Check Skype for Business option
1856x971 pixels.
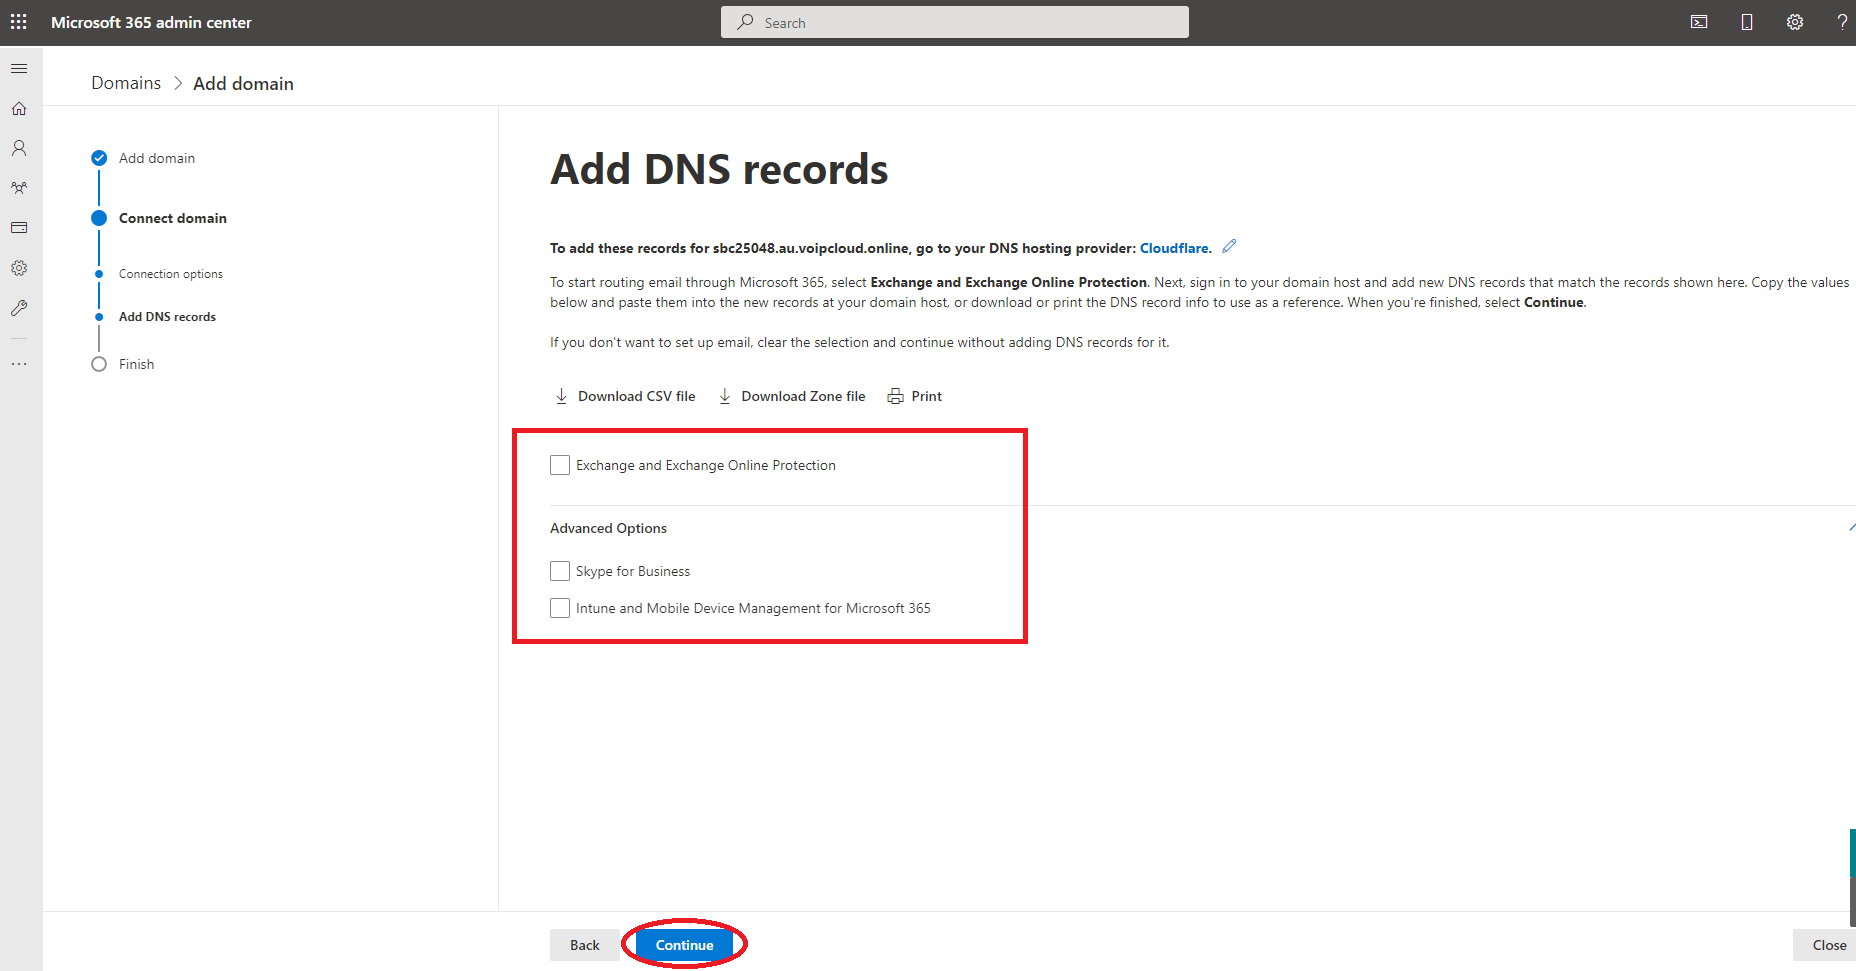pos(560,571)
